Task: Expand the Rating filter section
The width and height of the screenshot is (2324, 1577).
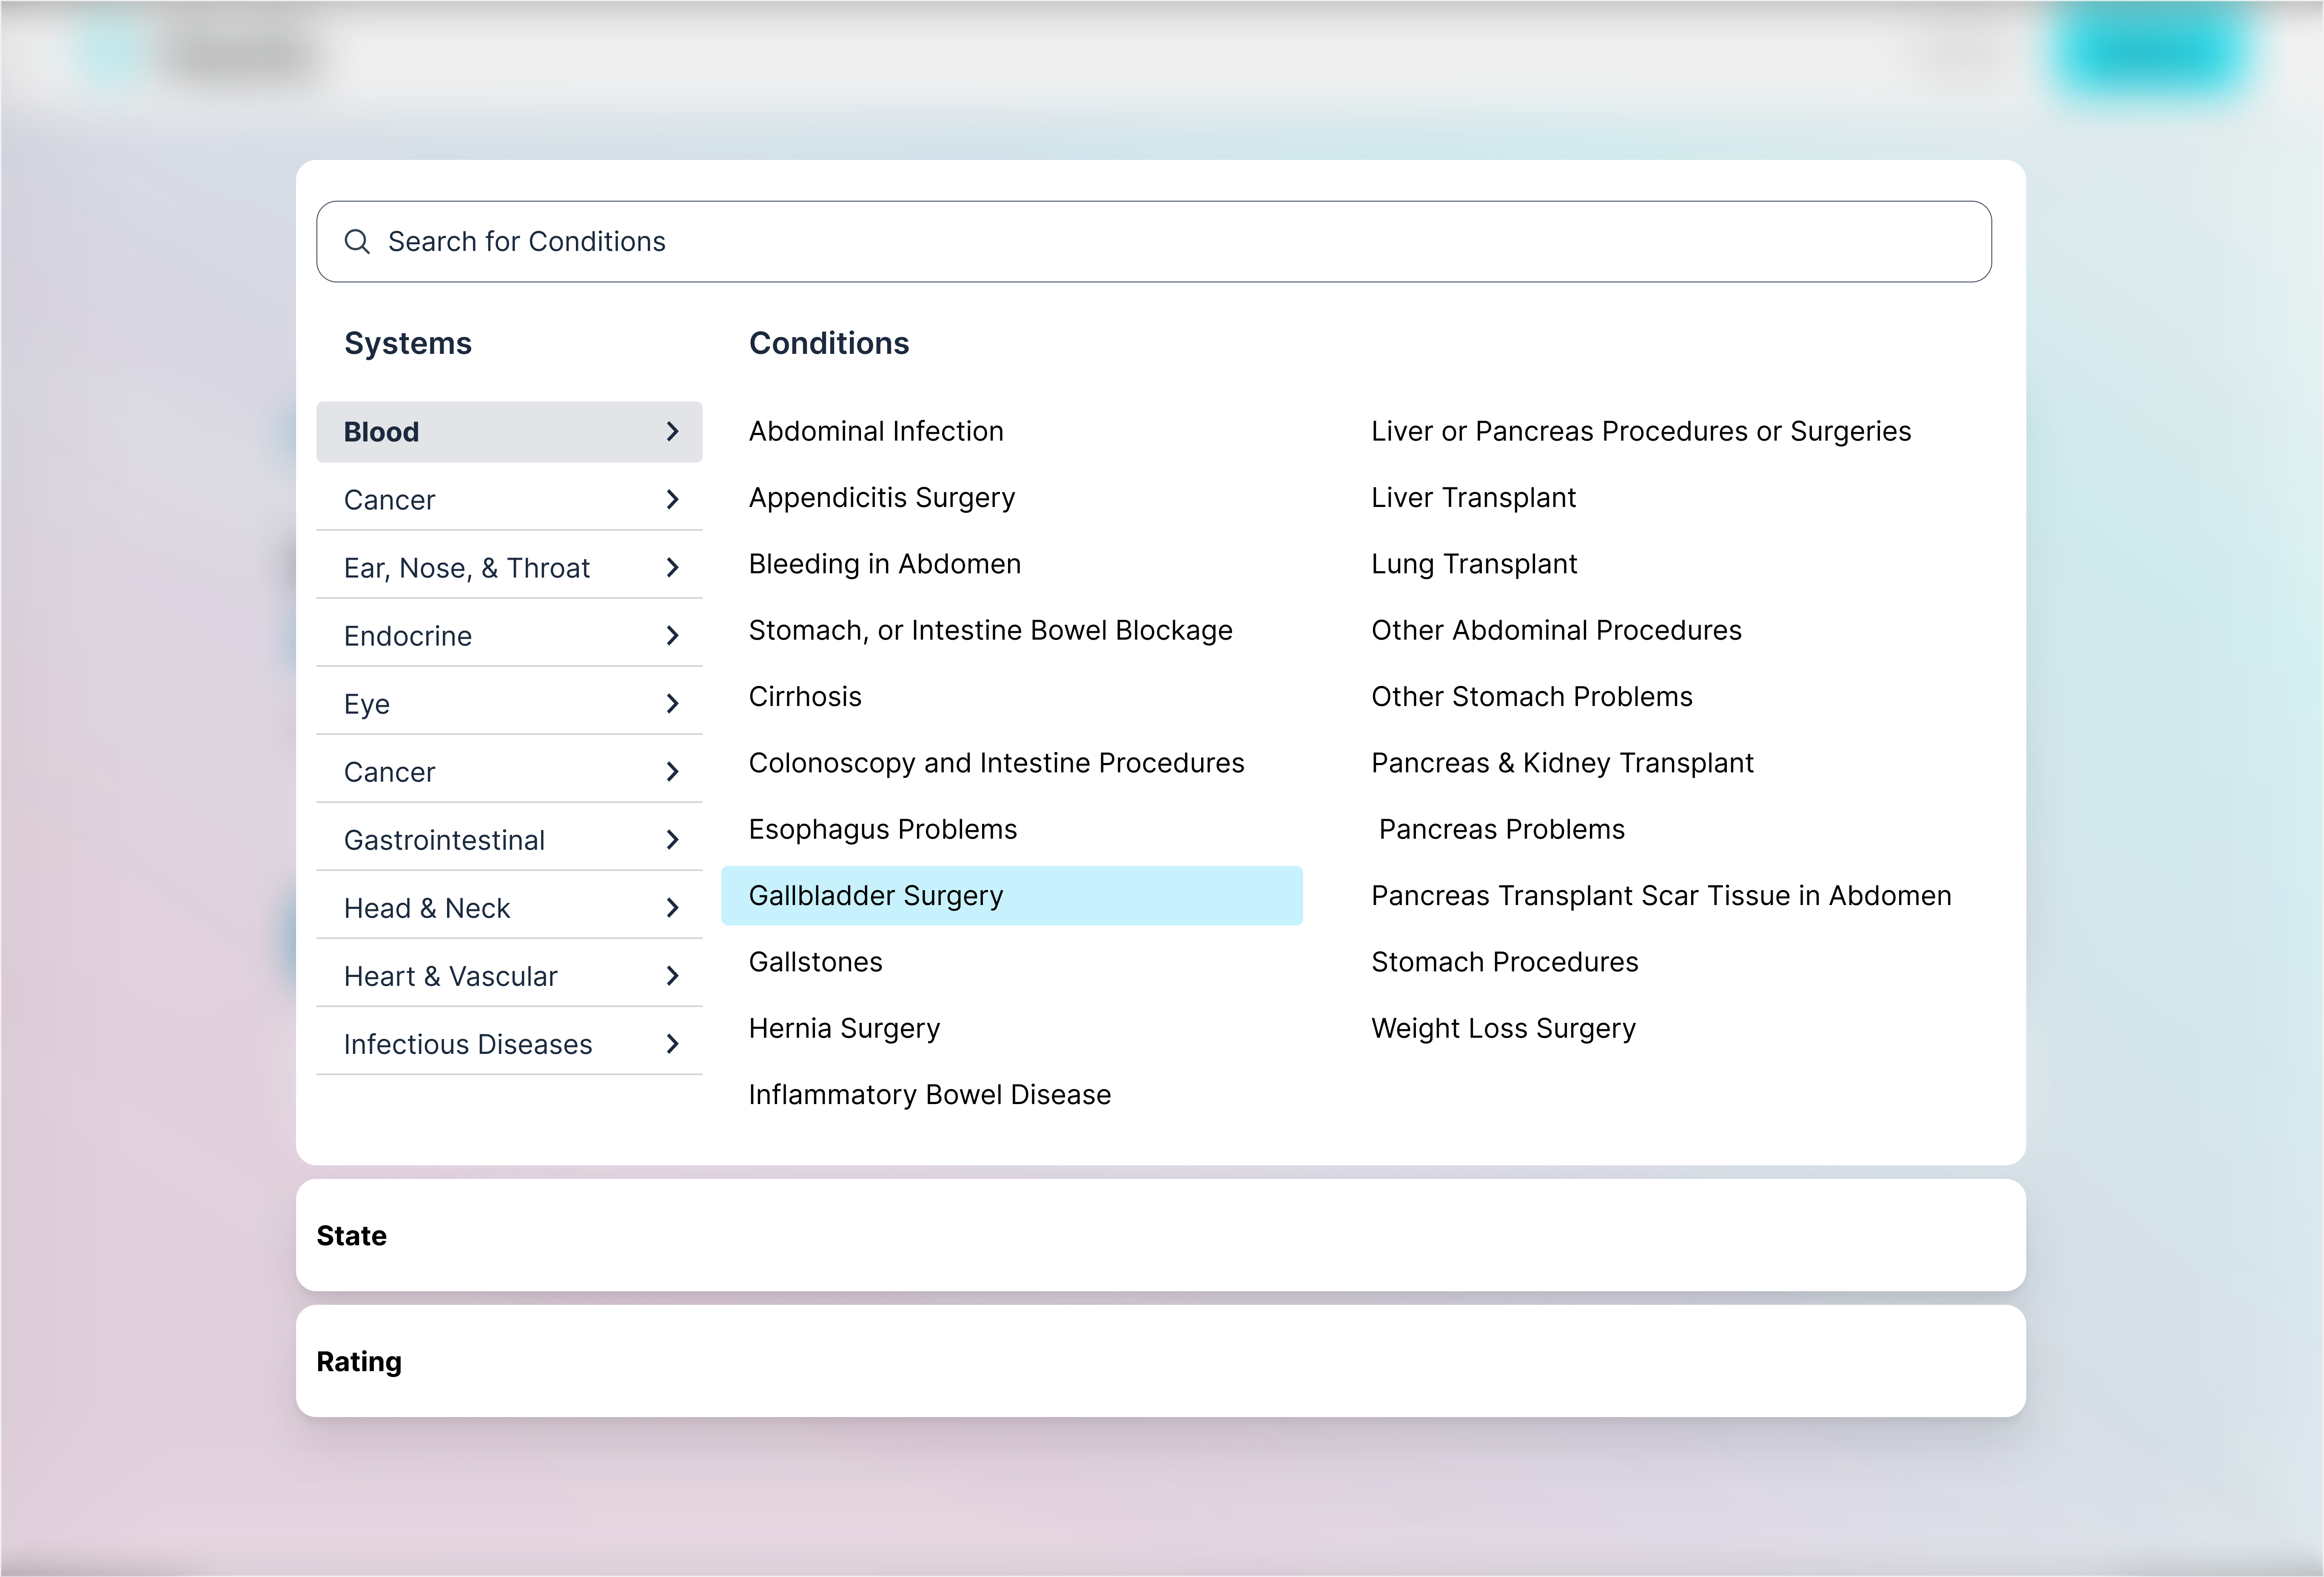Action: click(1160, 1361)
